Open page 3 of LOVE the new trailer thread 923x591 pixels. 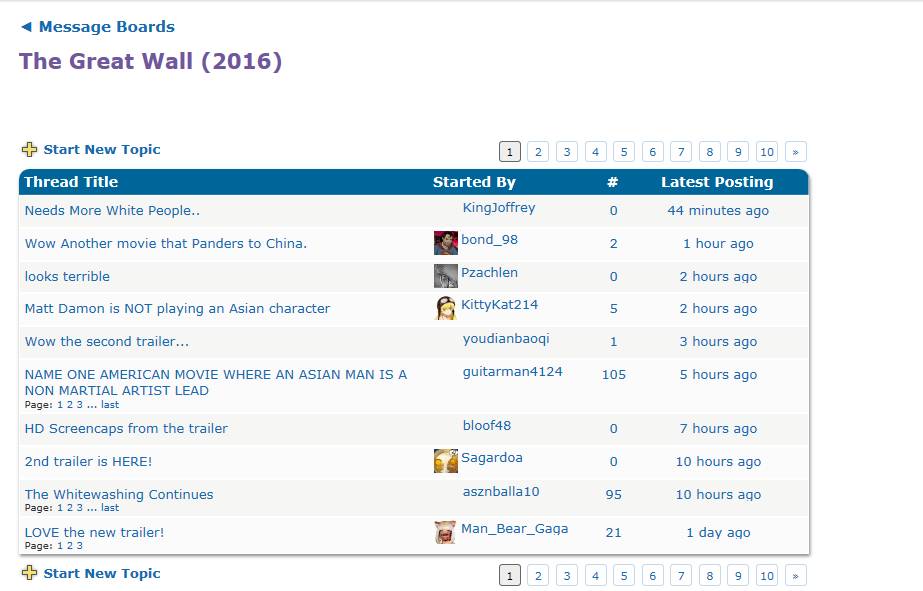click(79, 546)
